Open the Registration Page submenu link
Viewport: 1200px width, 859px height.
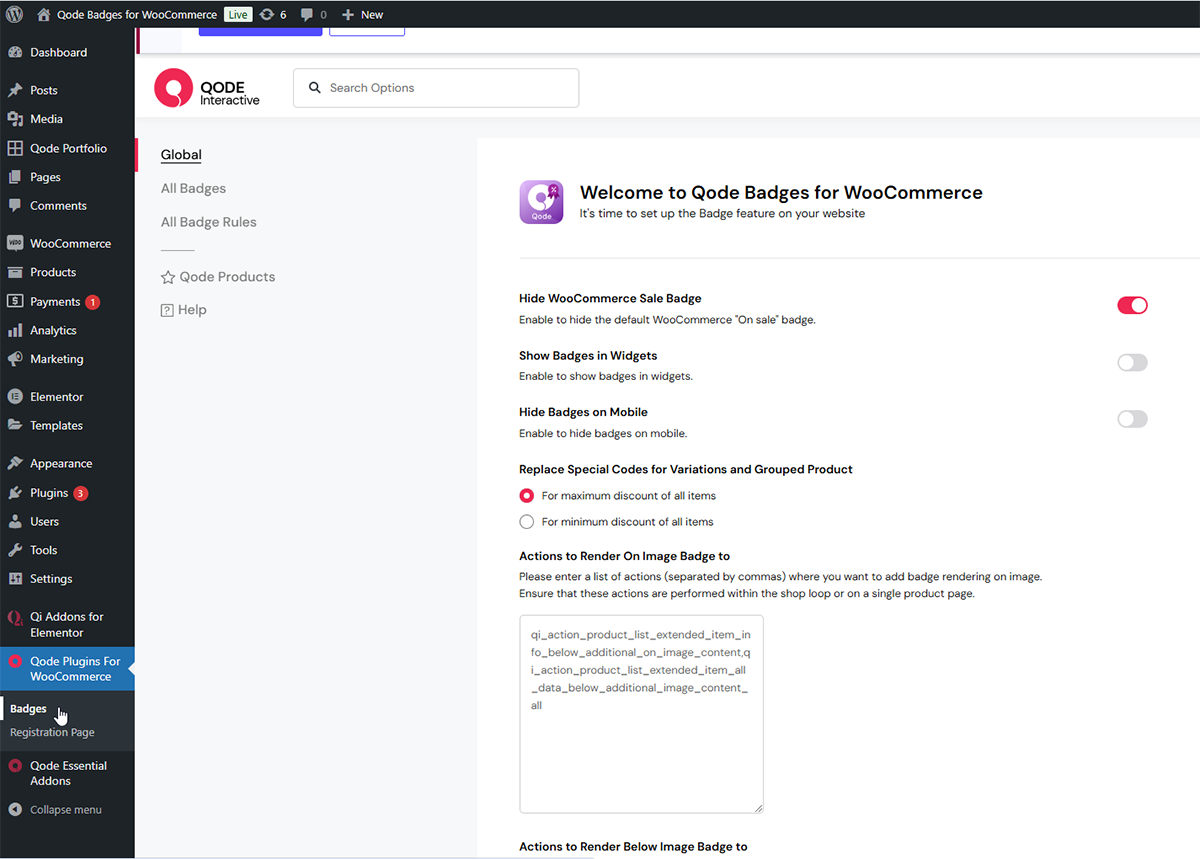click(x=52, y=732)
